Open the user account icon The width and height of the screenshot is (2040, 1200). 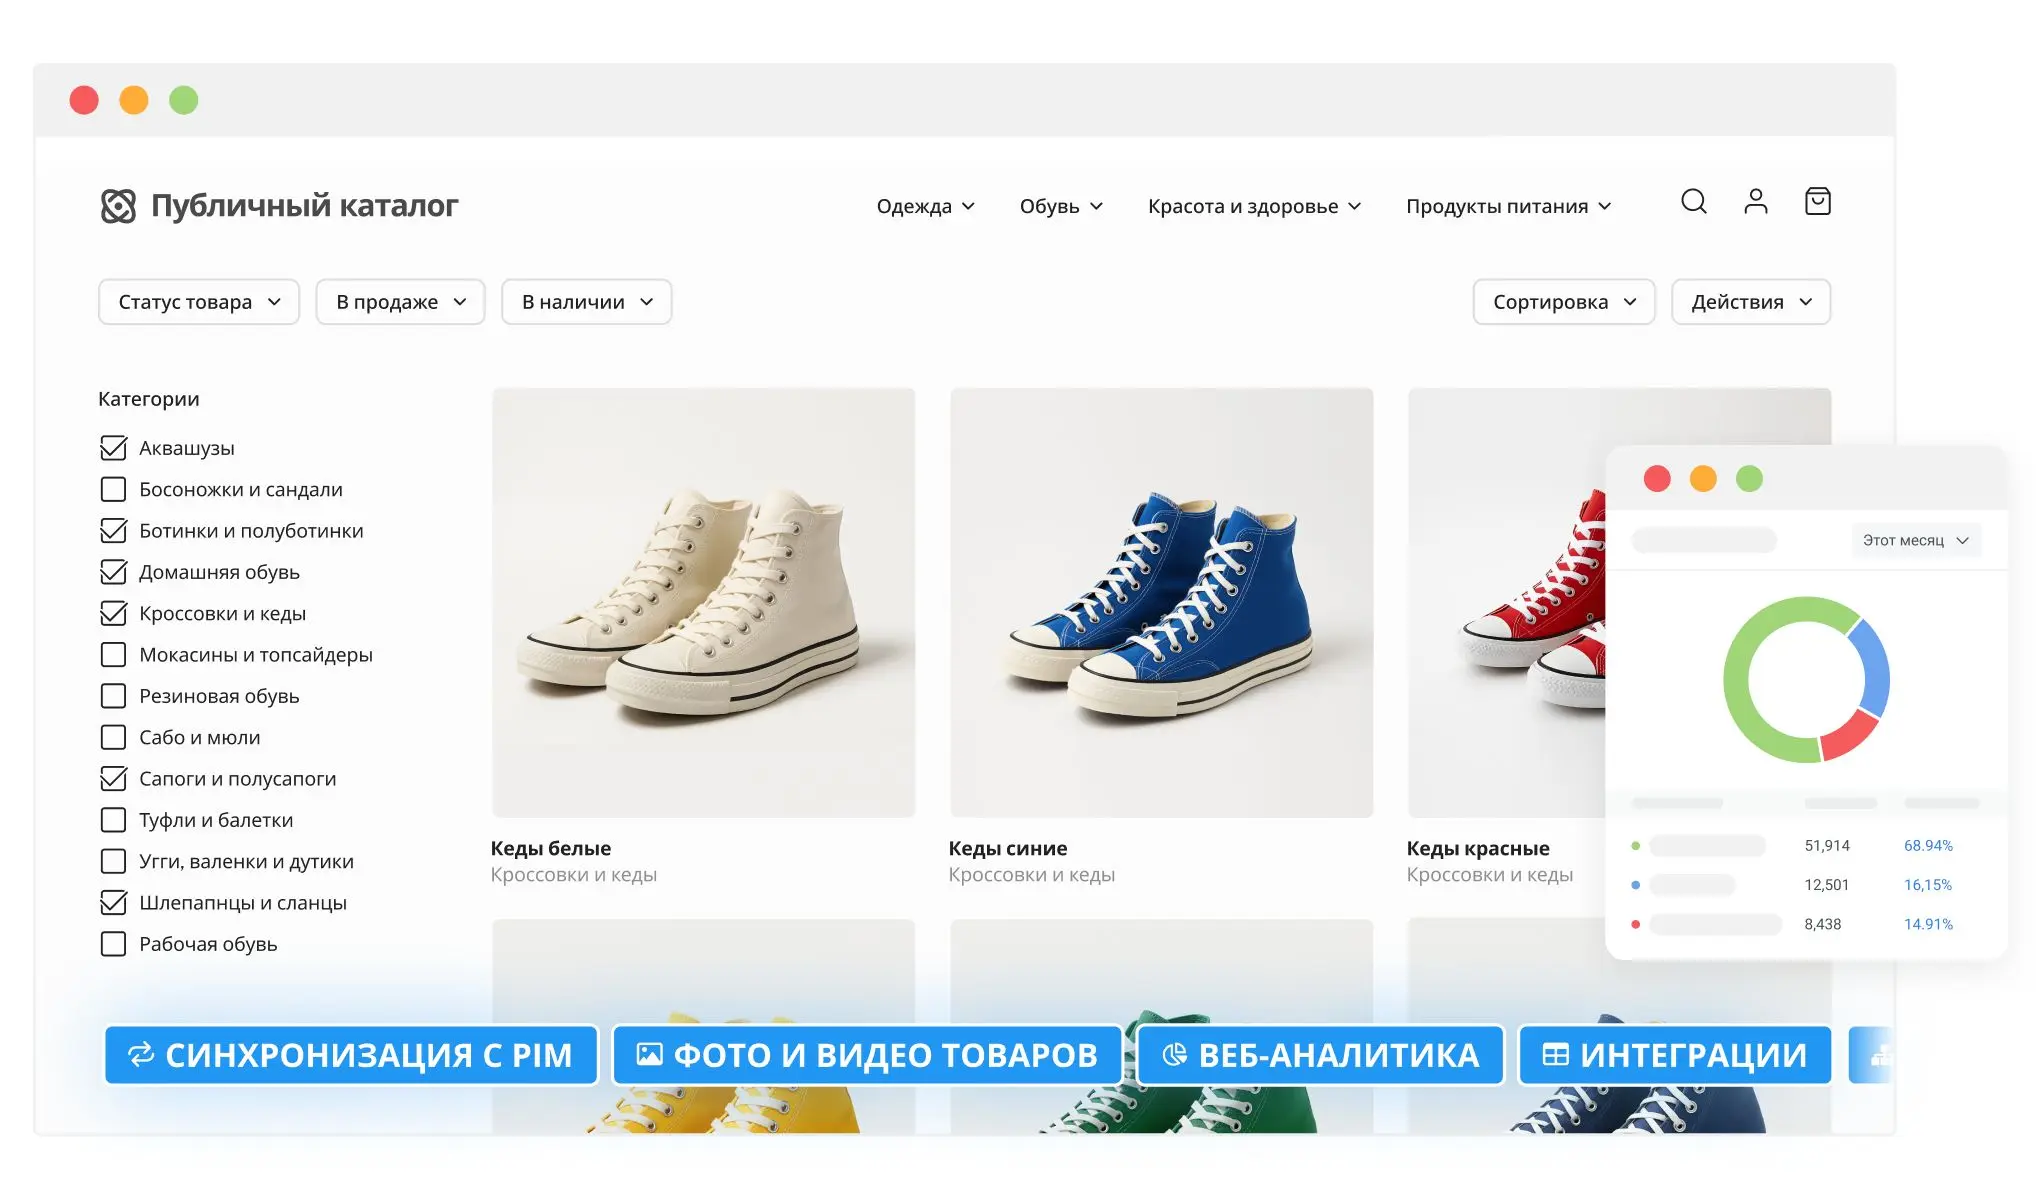tap(1755, 202)
